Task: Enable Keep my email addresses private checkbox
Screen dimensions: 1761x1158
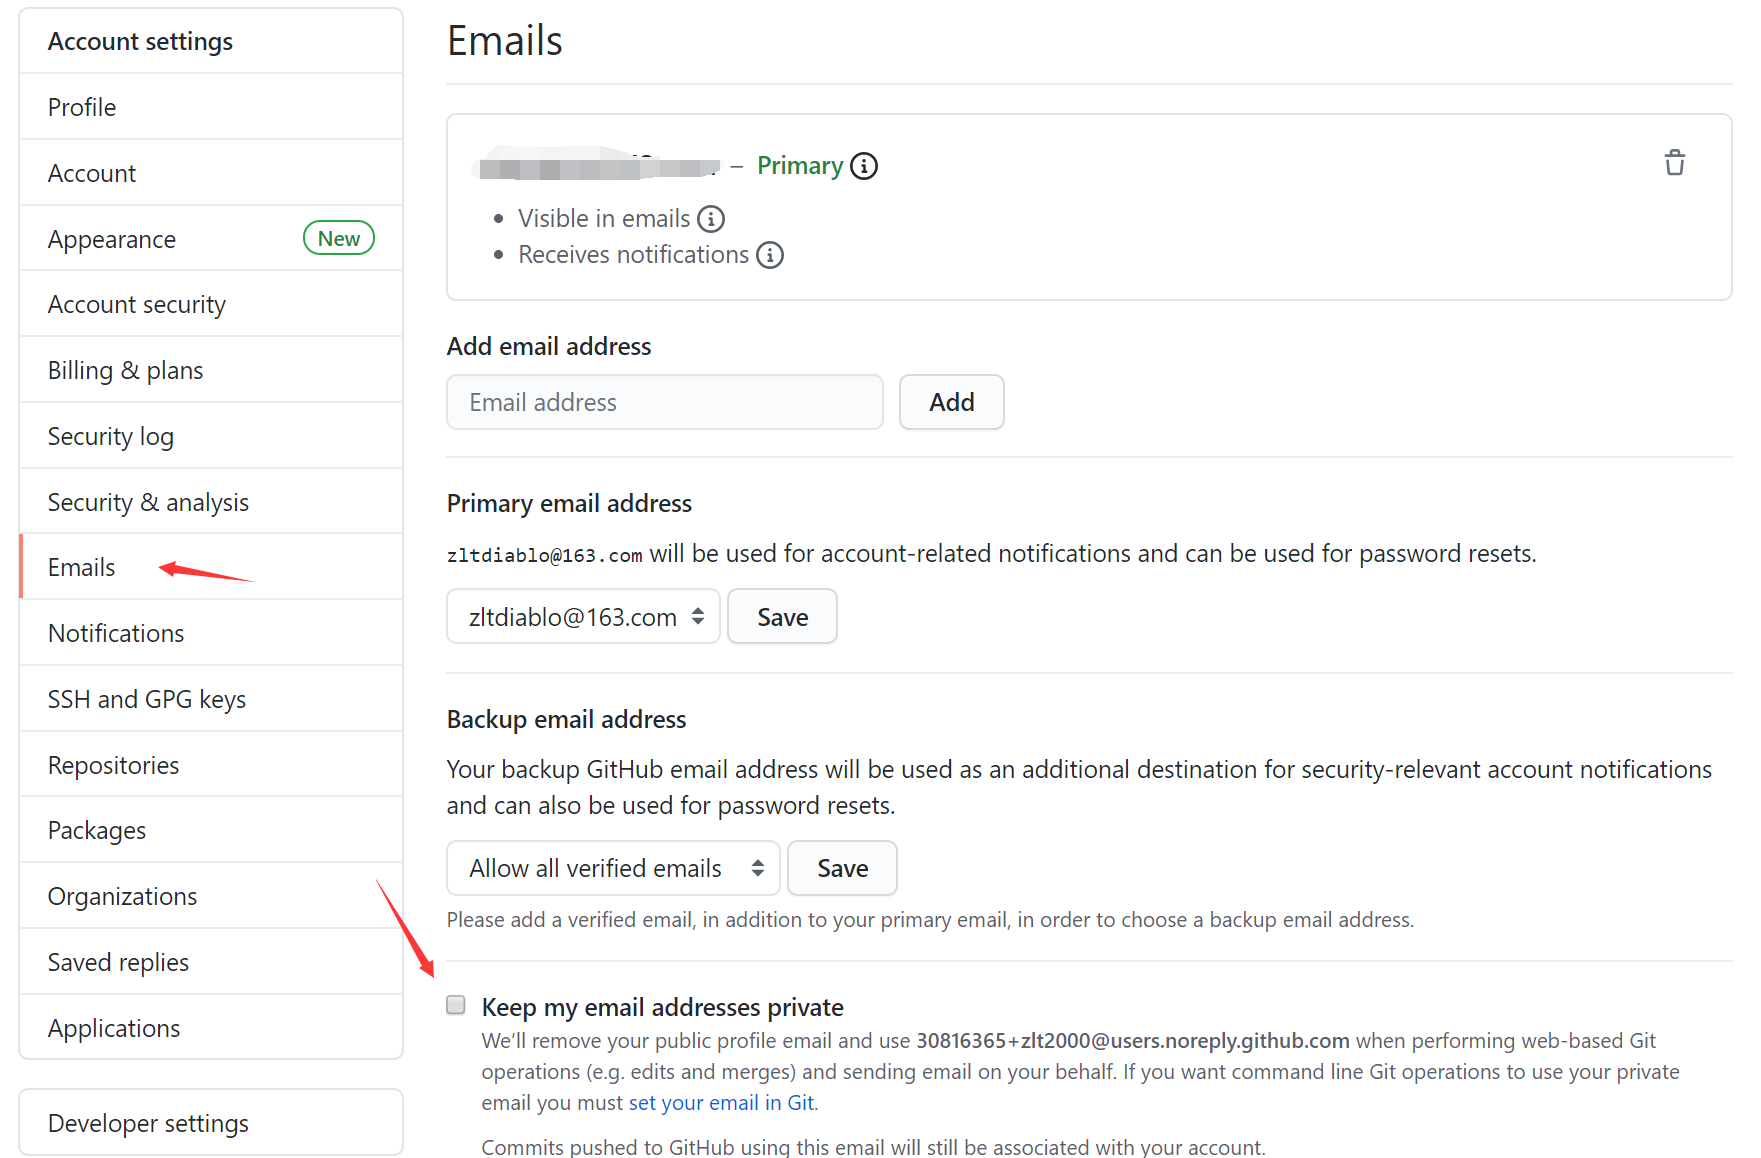Action: coord(456,1005)
